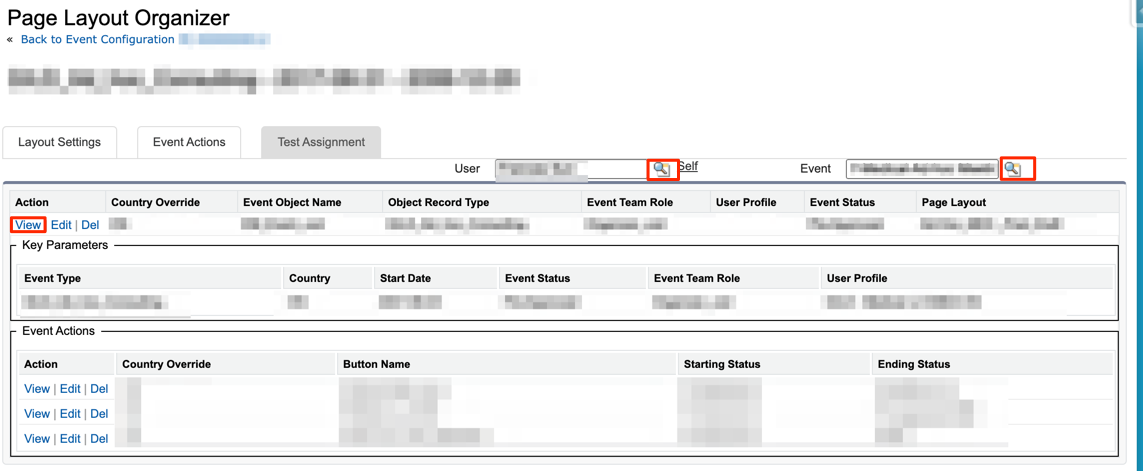Viewport: 1143px width, 471px height.
Task: Click Del in the page layout row
Action: (x=90, y=225)
